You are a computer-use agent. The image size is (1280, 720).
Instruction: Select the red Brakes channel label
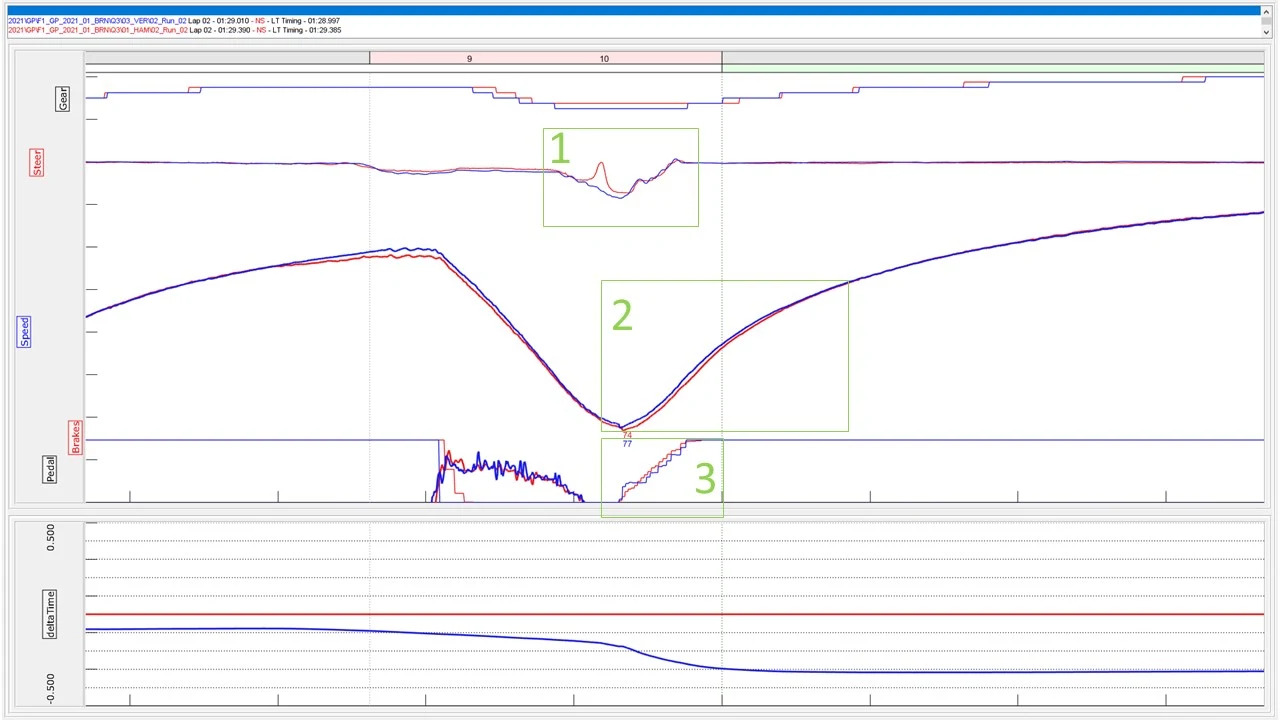click(75, 437)
